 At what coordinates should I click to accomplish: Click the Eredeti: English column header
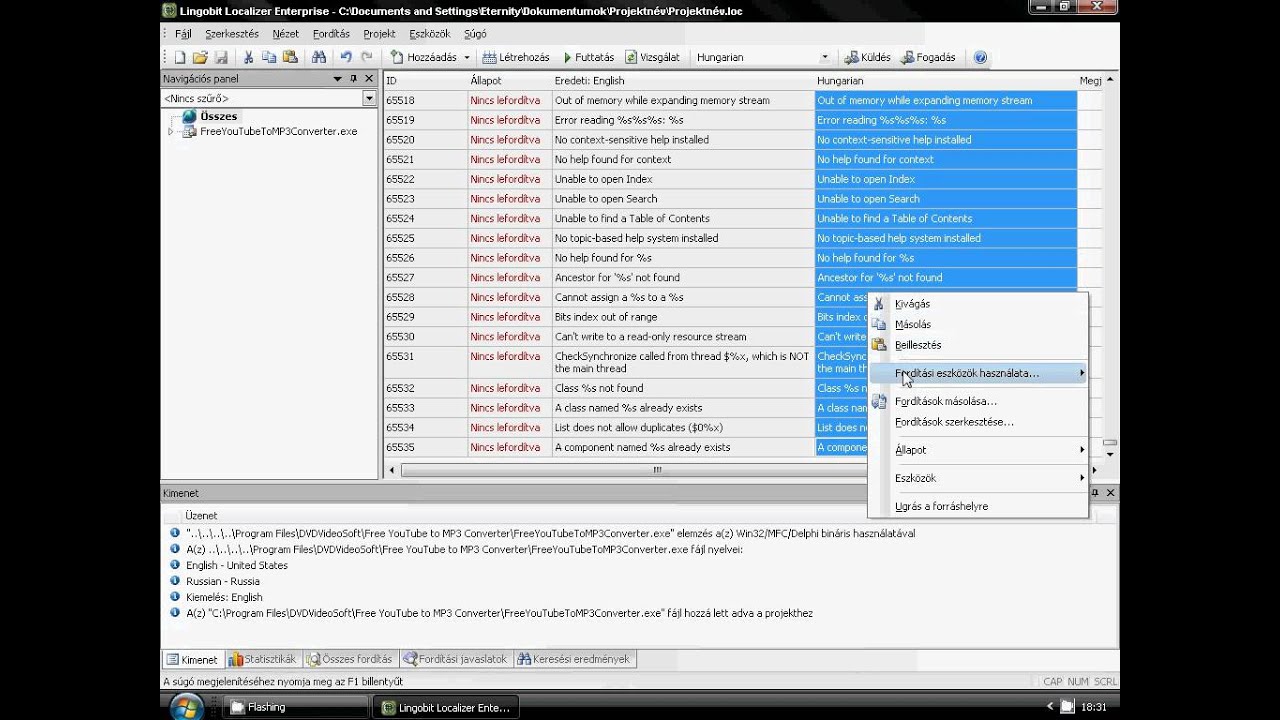(683, 80)
